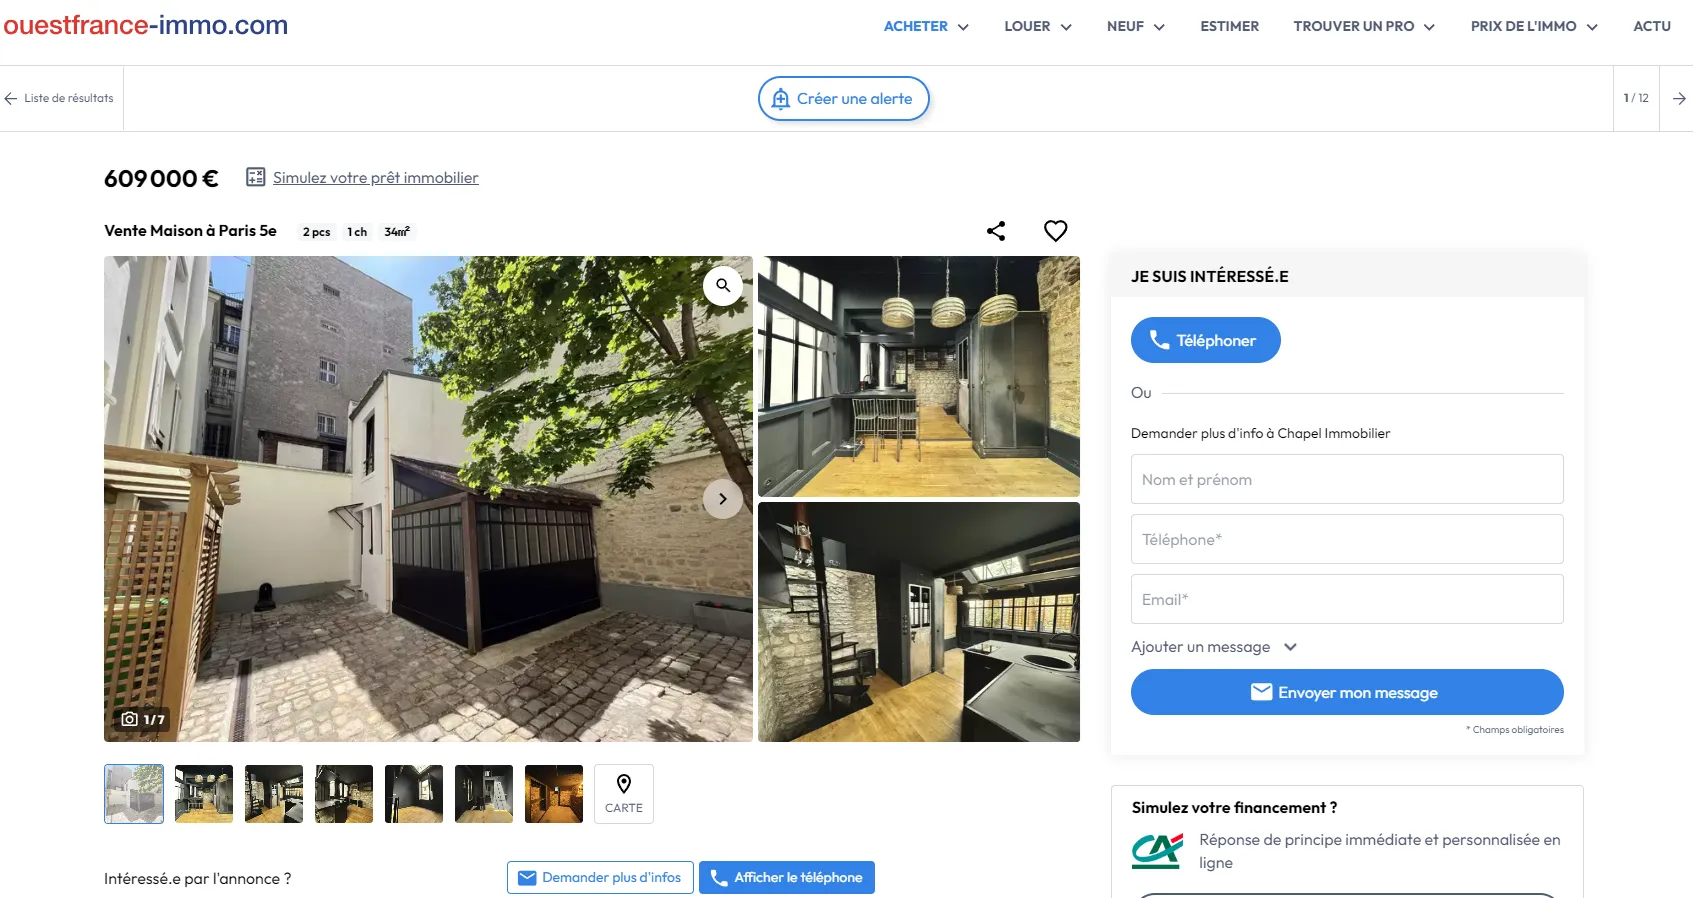Focus the Téléphone input field
The width and height of the screenshot is (1693, 898).
click(x=1347, y=539)
